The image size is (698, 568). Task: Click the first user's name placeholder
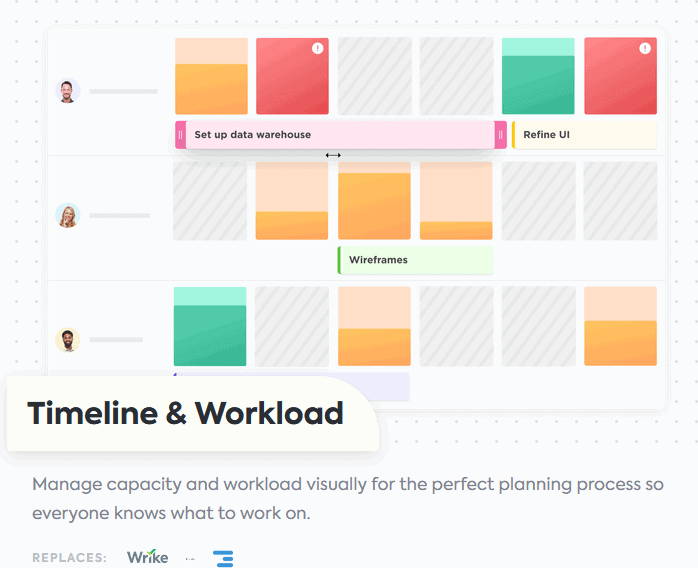tap(123, 91)
